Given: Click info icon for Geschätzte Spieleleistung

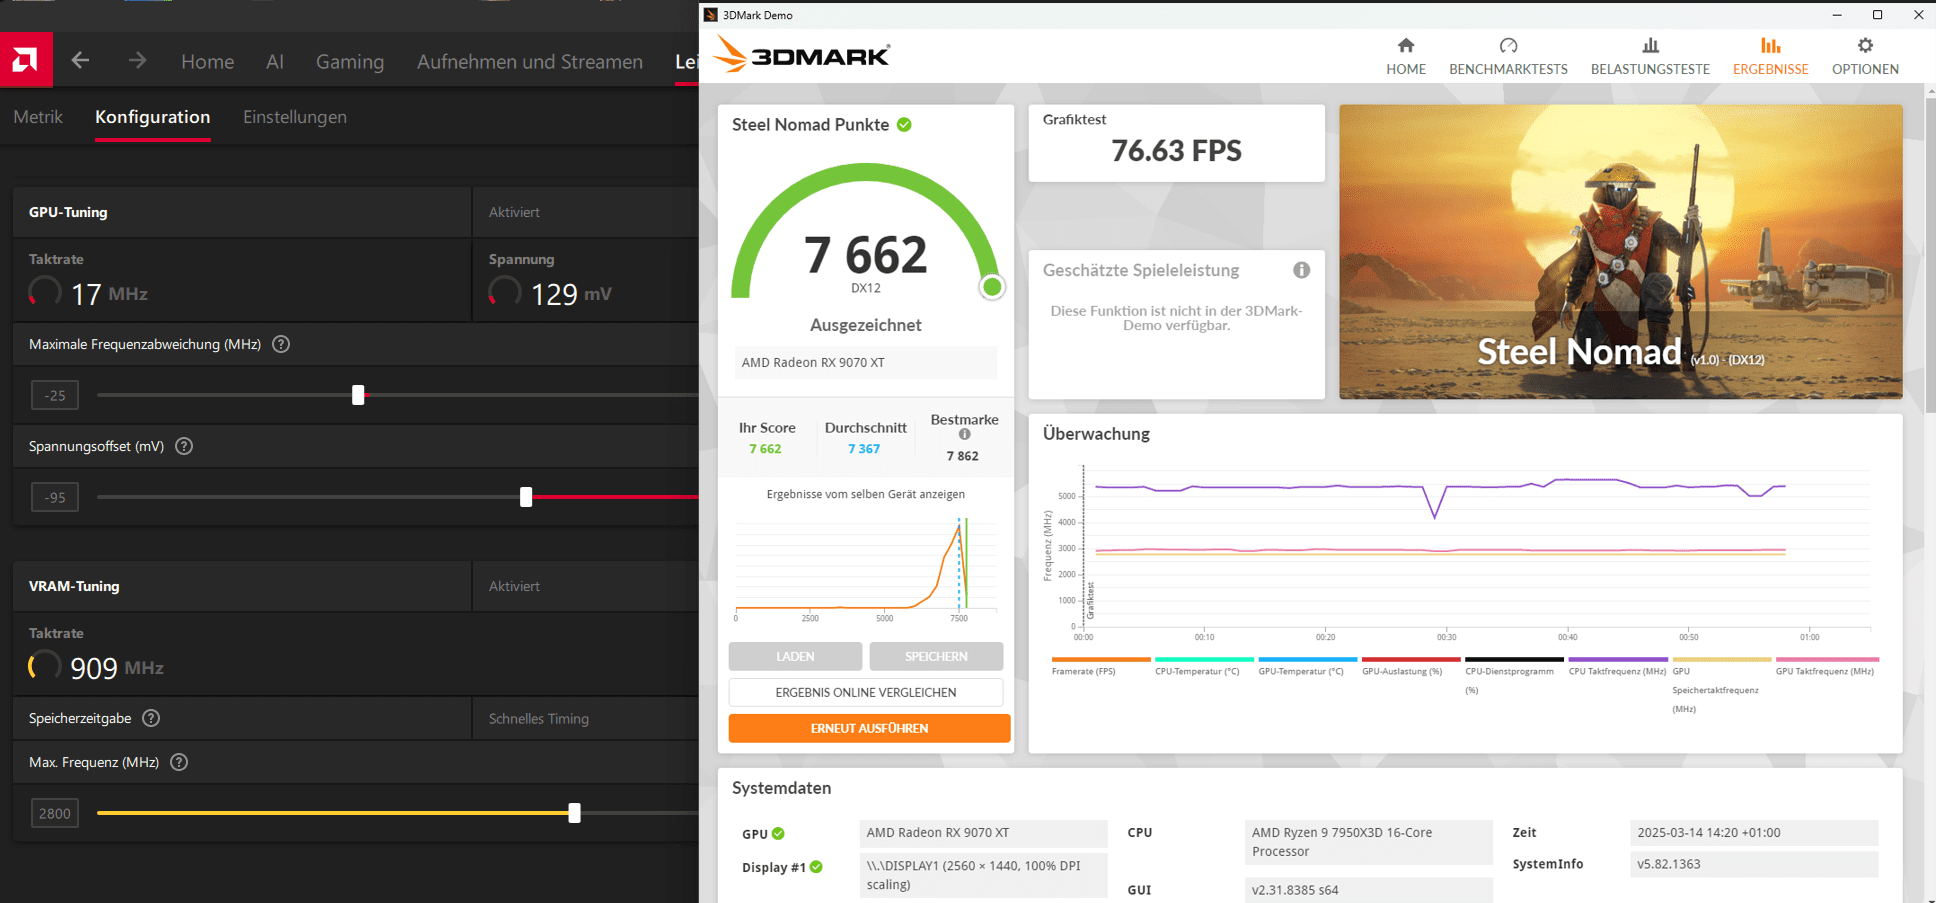Looking at the screenshot, I should 1301,270.
